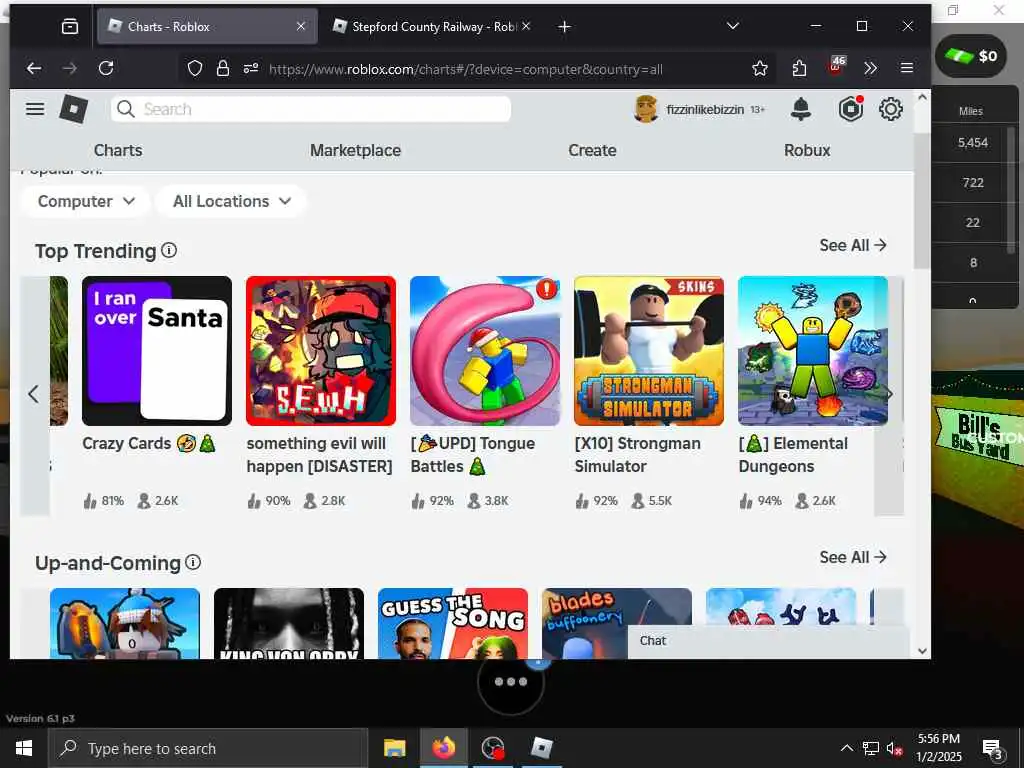Open the Windows Start menu
This screenshot has width=1024, height=768.
tap(24, 748)
